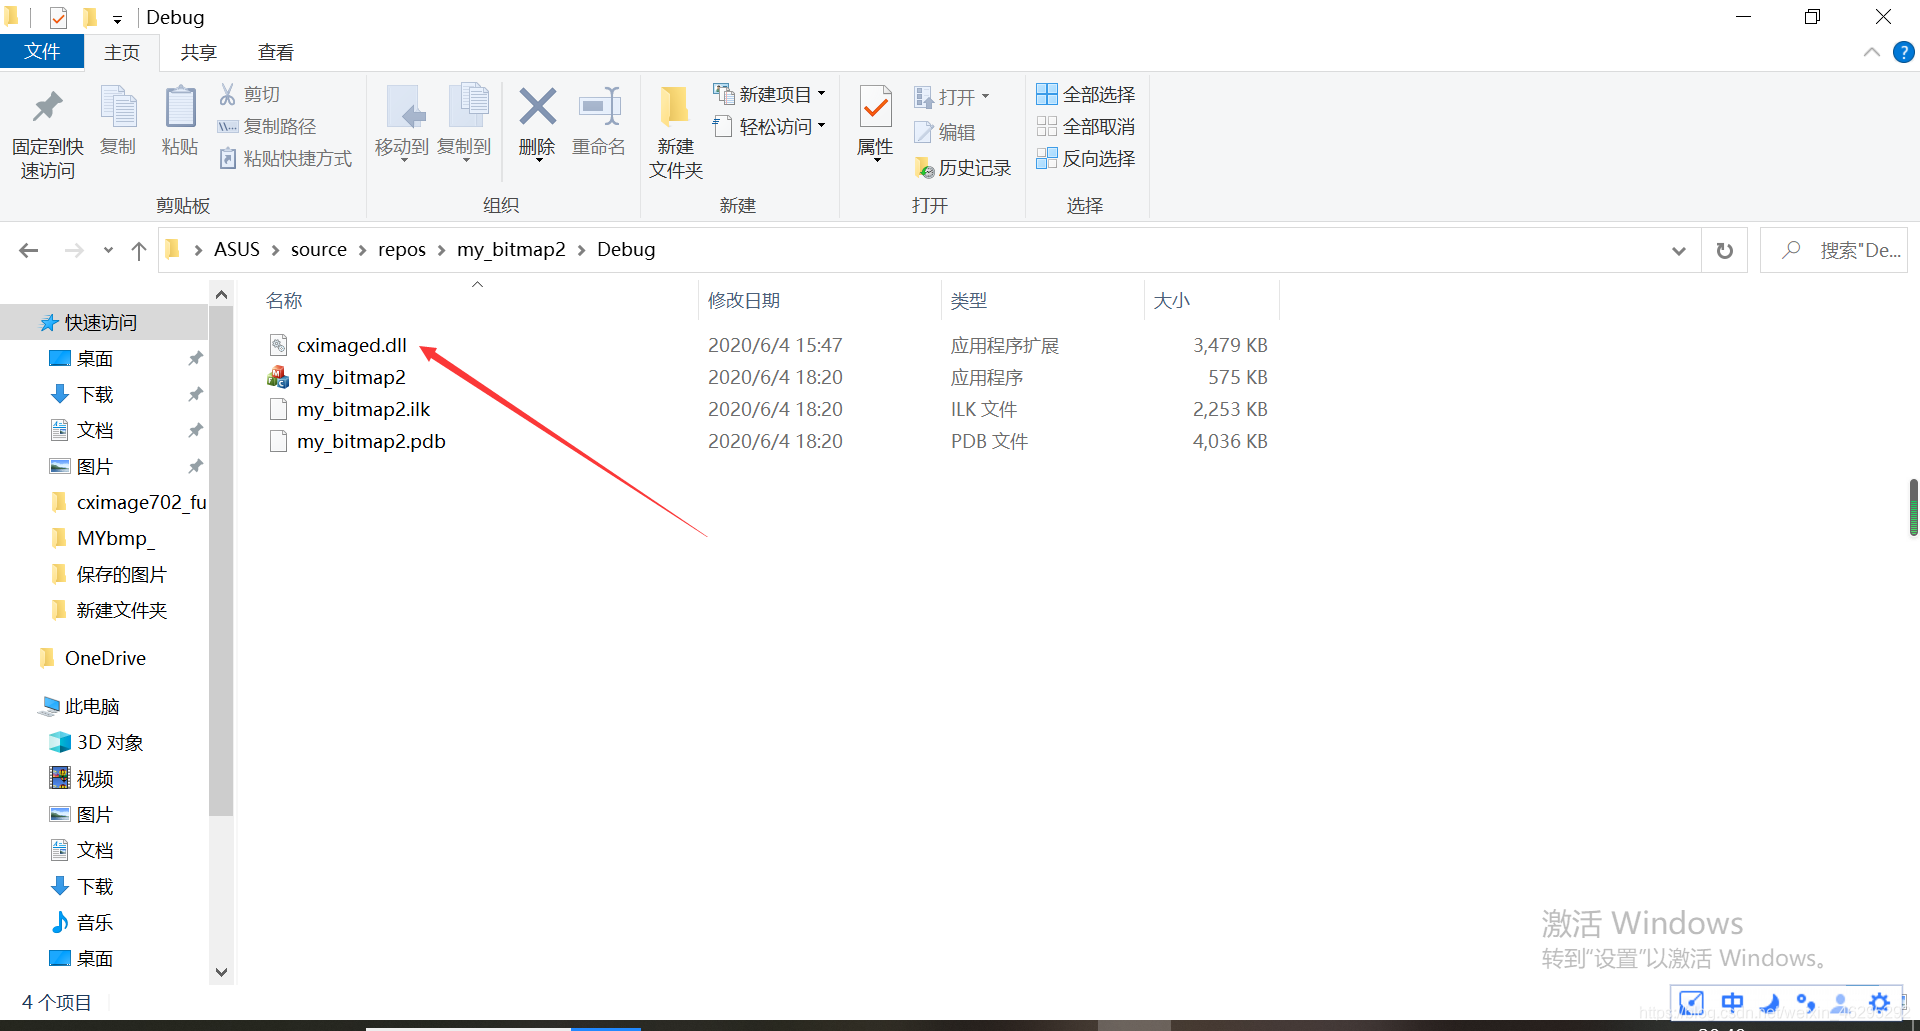1920x1031 pixels.
Task: Click the Copy ribbon icon
Action: click(118, 107)
